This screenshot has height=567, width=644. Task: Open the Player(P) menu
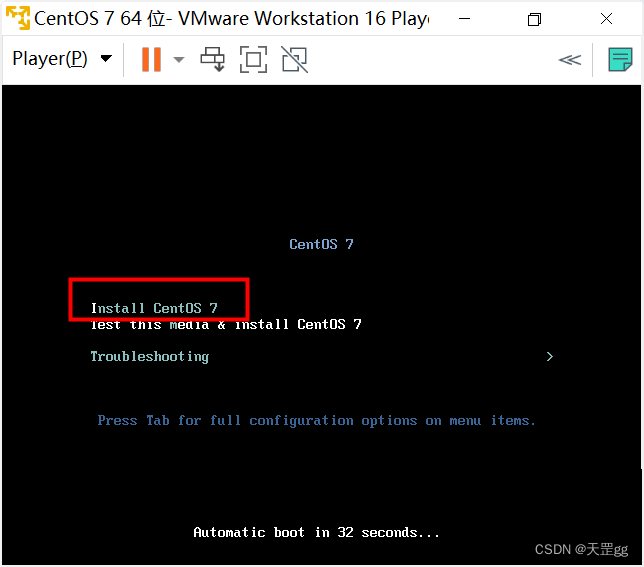[62, 59]
